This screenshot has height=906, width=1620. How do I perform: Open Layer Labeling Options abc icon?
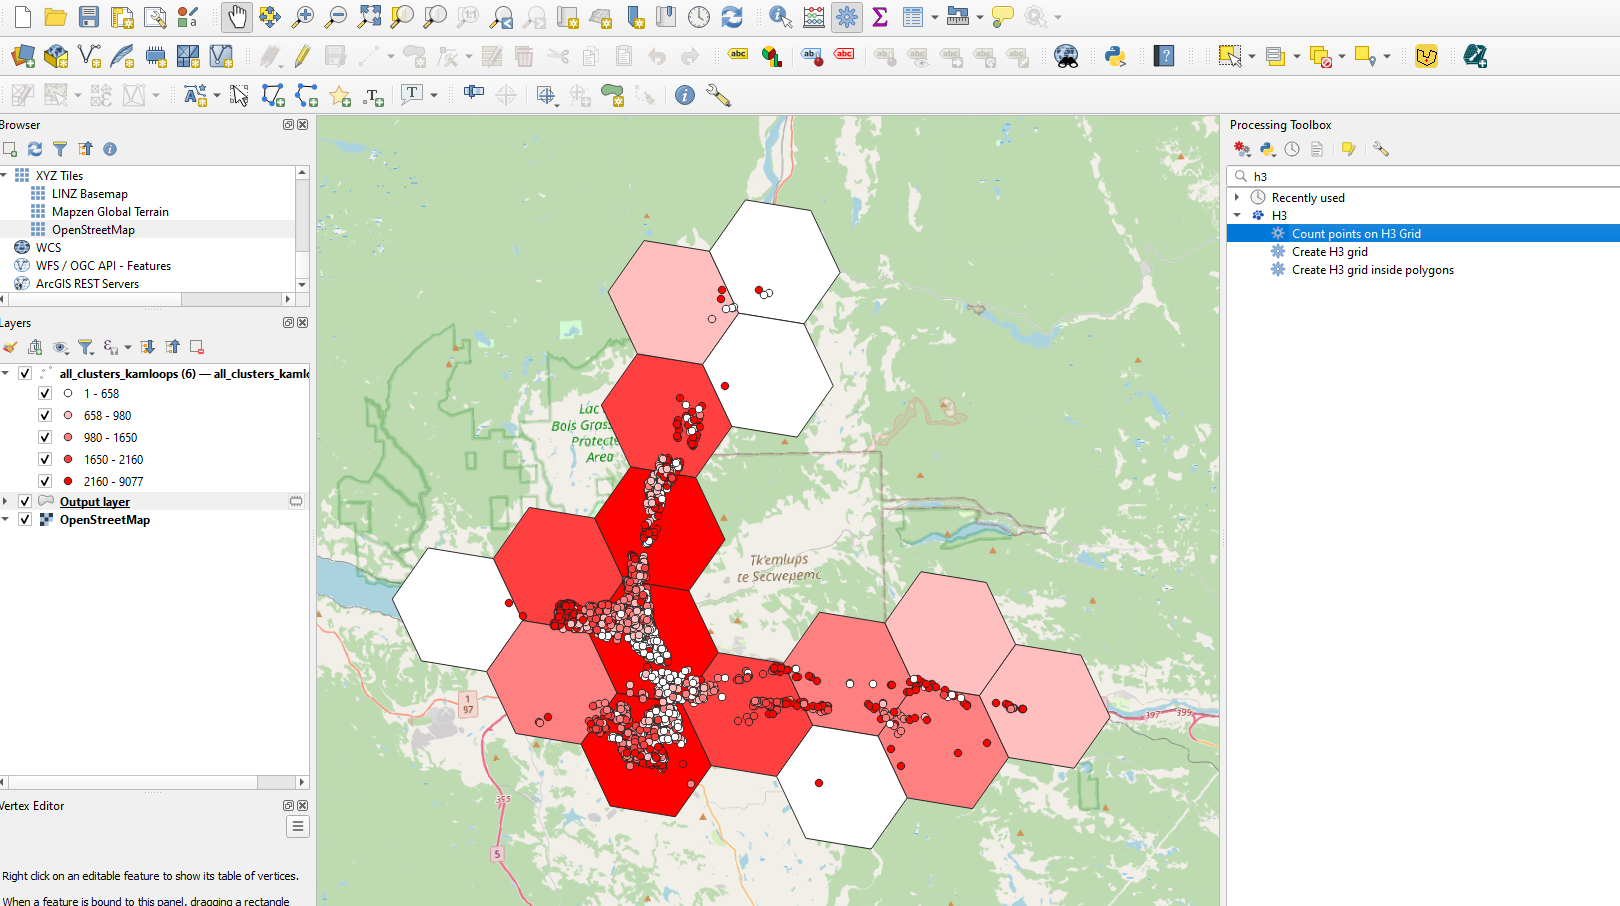(x=738, y=56)
